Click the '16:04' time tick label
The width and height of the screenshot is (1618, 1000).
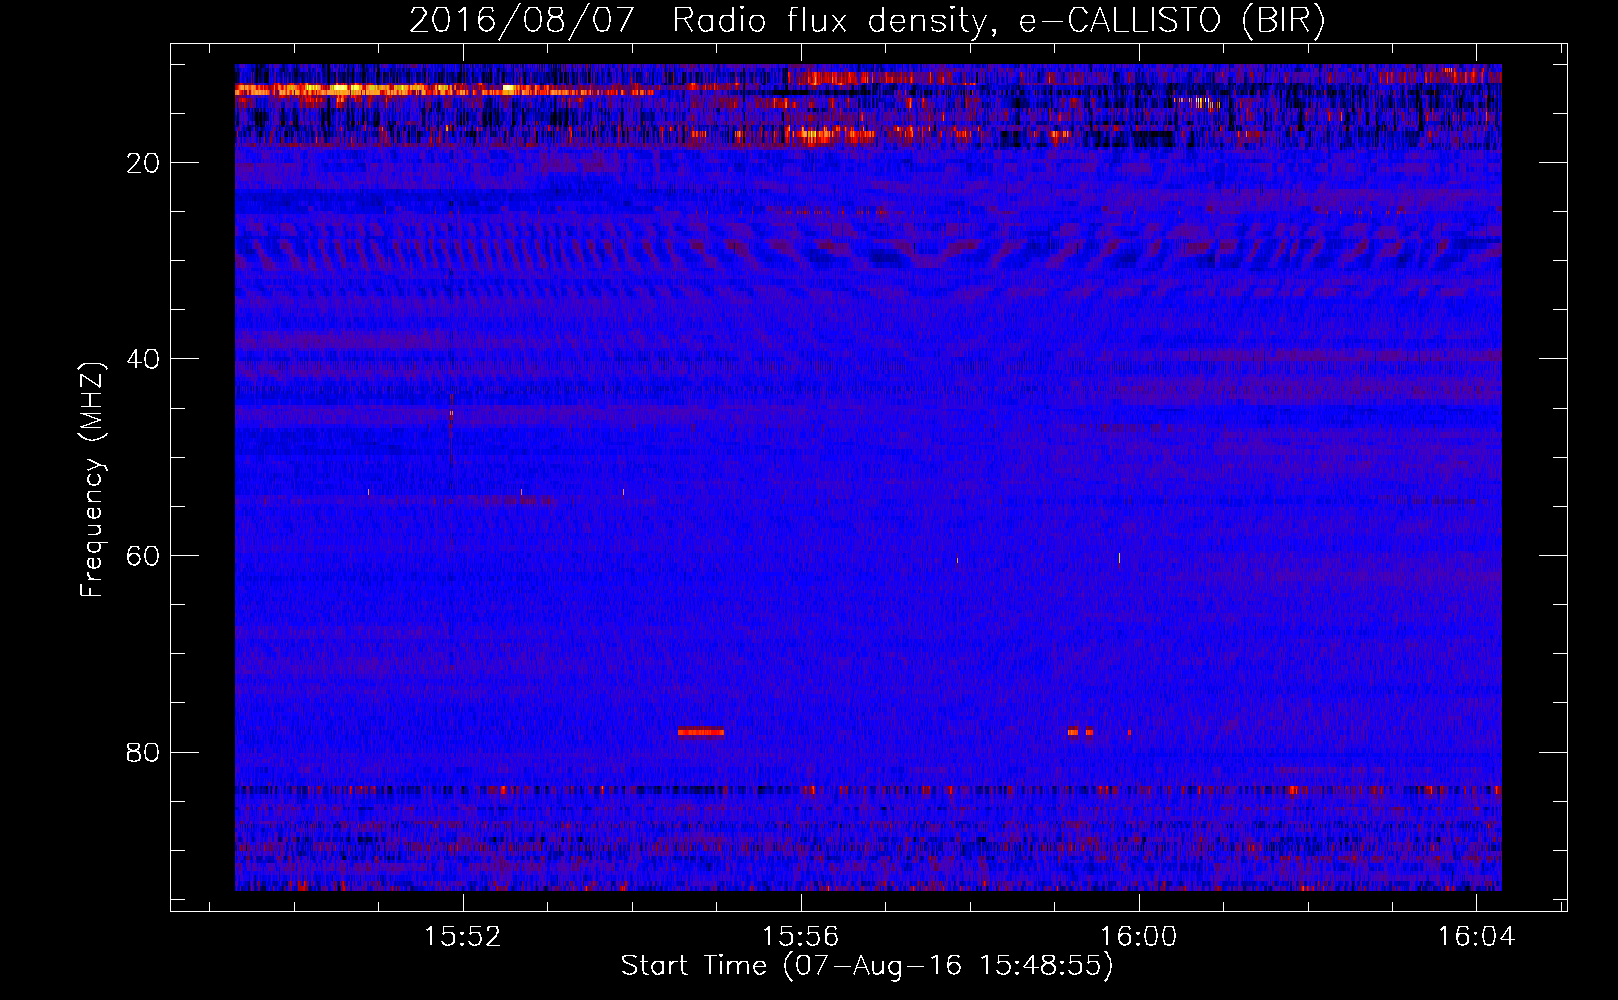coord(1476,937)
